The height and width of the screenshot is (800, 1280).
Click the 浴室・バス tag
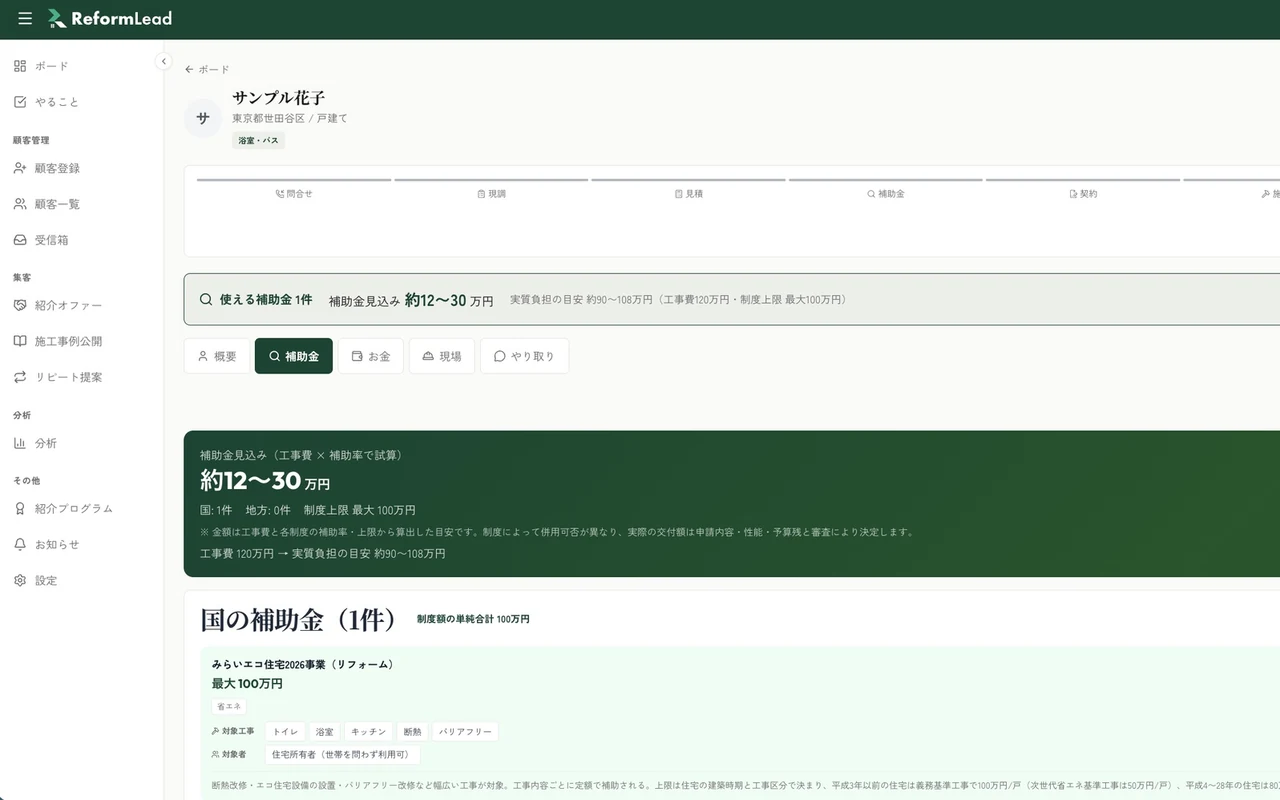click(x=259, y=141)
